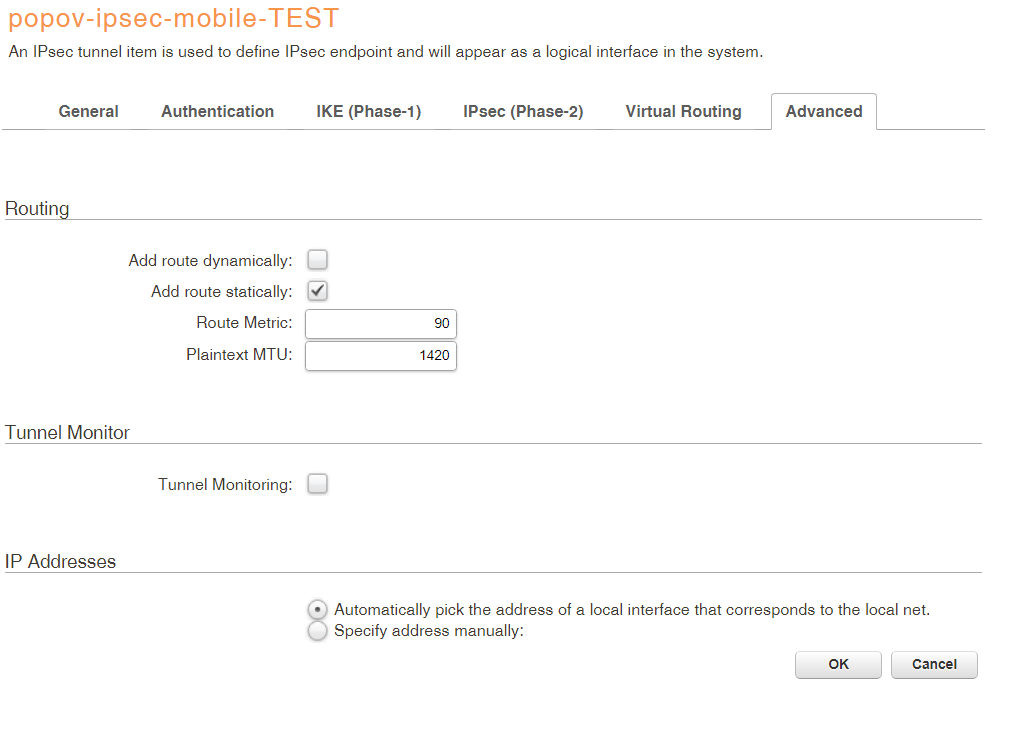This screenshot has width=1021, height=754.
Task: Open the Virtual Routing tab
Action: (x=683, y=112)
